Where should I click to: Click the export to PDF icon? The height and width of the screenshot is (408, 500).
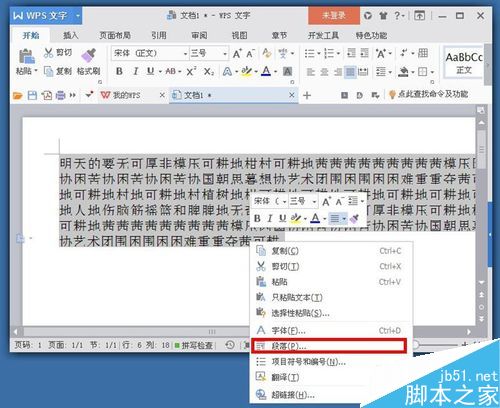(47, 96)
